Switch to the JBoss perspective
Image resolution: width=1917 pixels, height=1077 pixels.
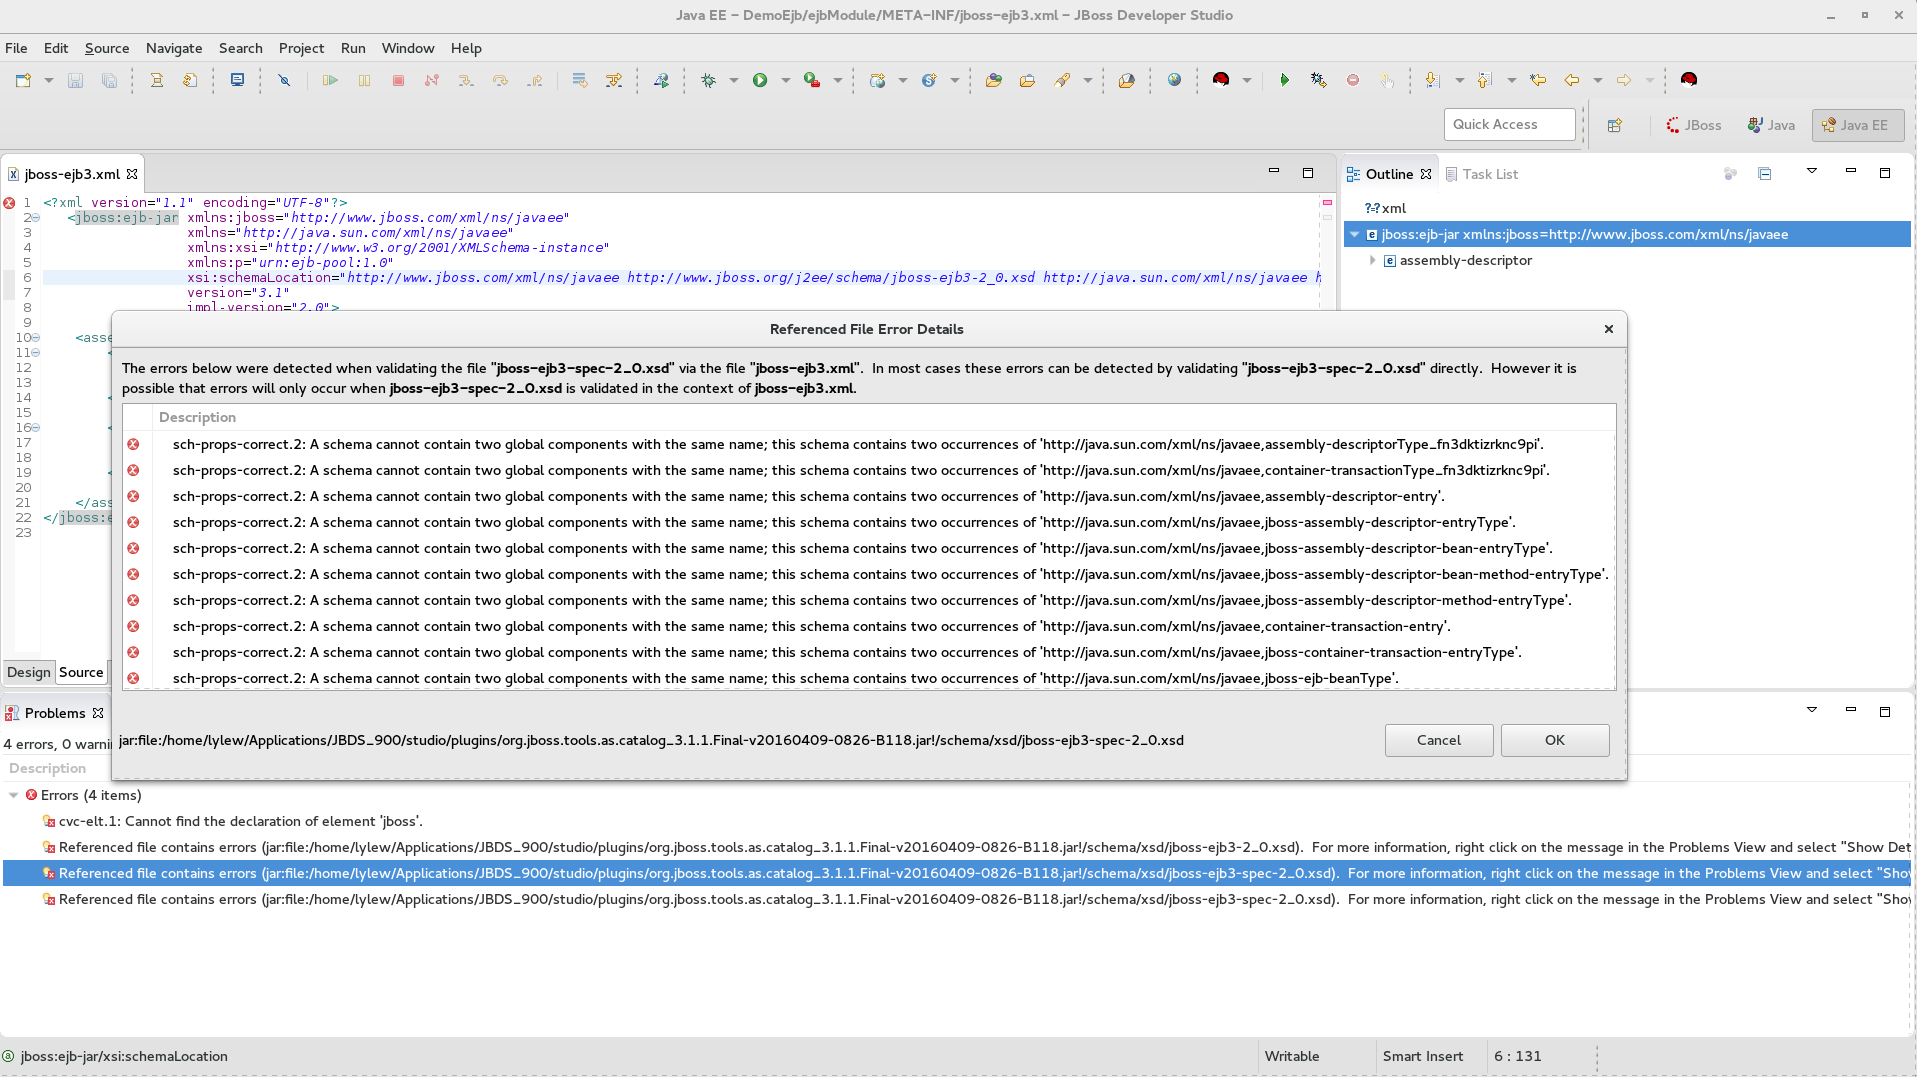click(1694, 124)
